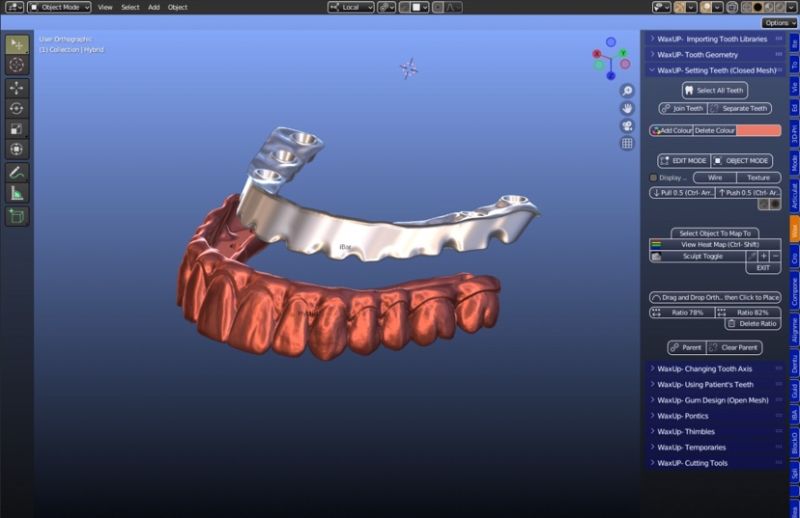Open the Add menu in header

[153, 7]
